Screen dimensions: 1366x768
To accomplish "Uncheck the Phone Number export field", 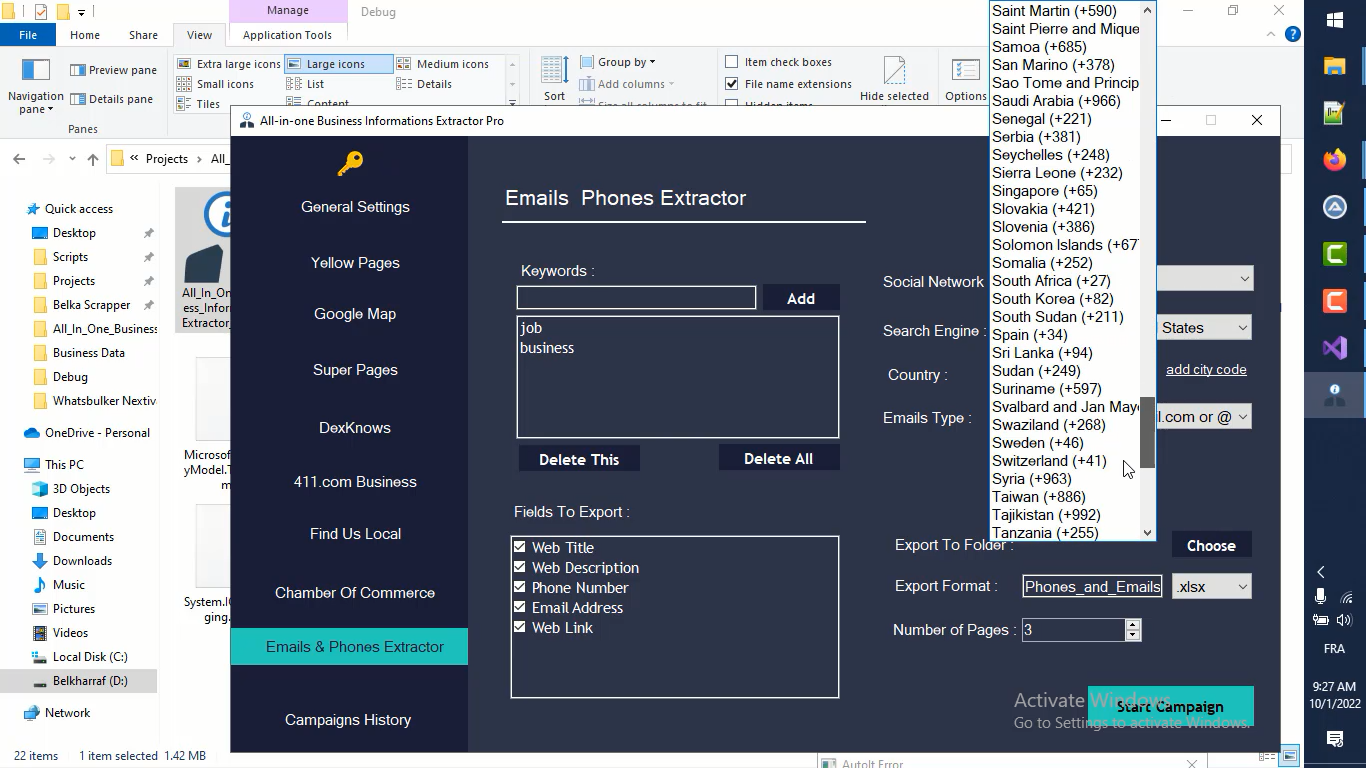I will 520,587.
